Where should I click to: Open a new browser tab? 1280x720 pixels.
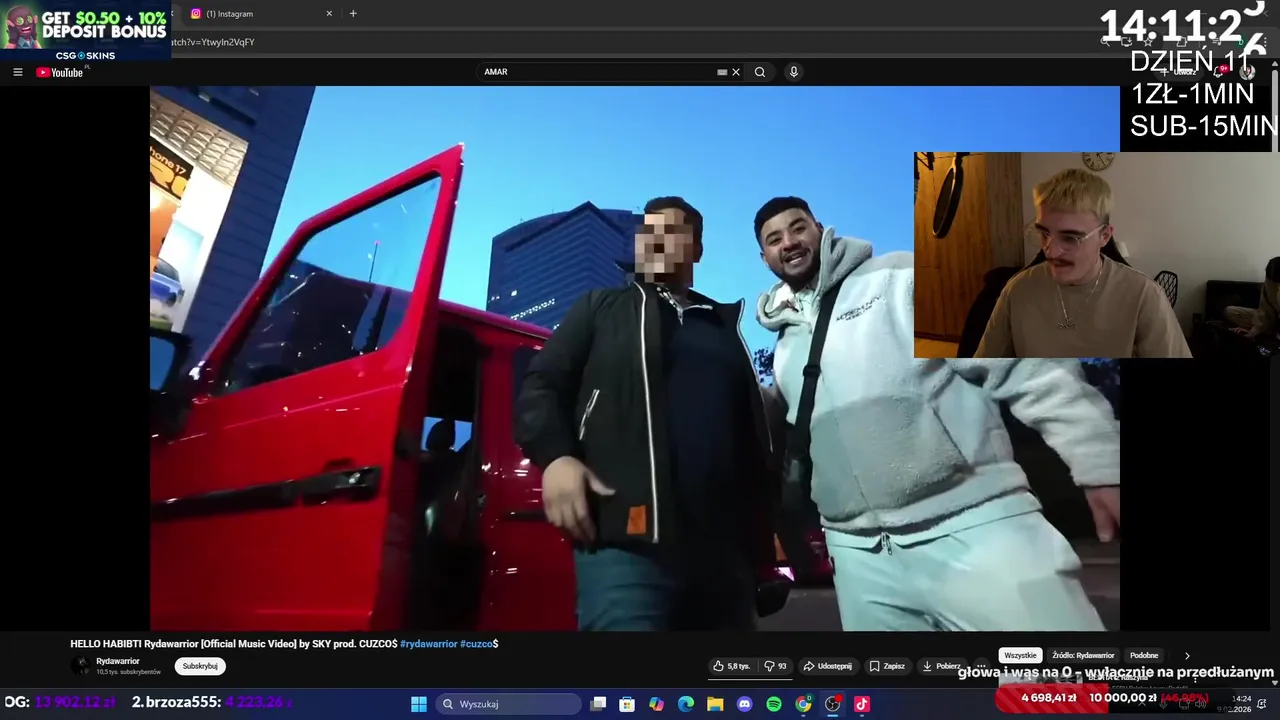tap(353, 14)
